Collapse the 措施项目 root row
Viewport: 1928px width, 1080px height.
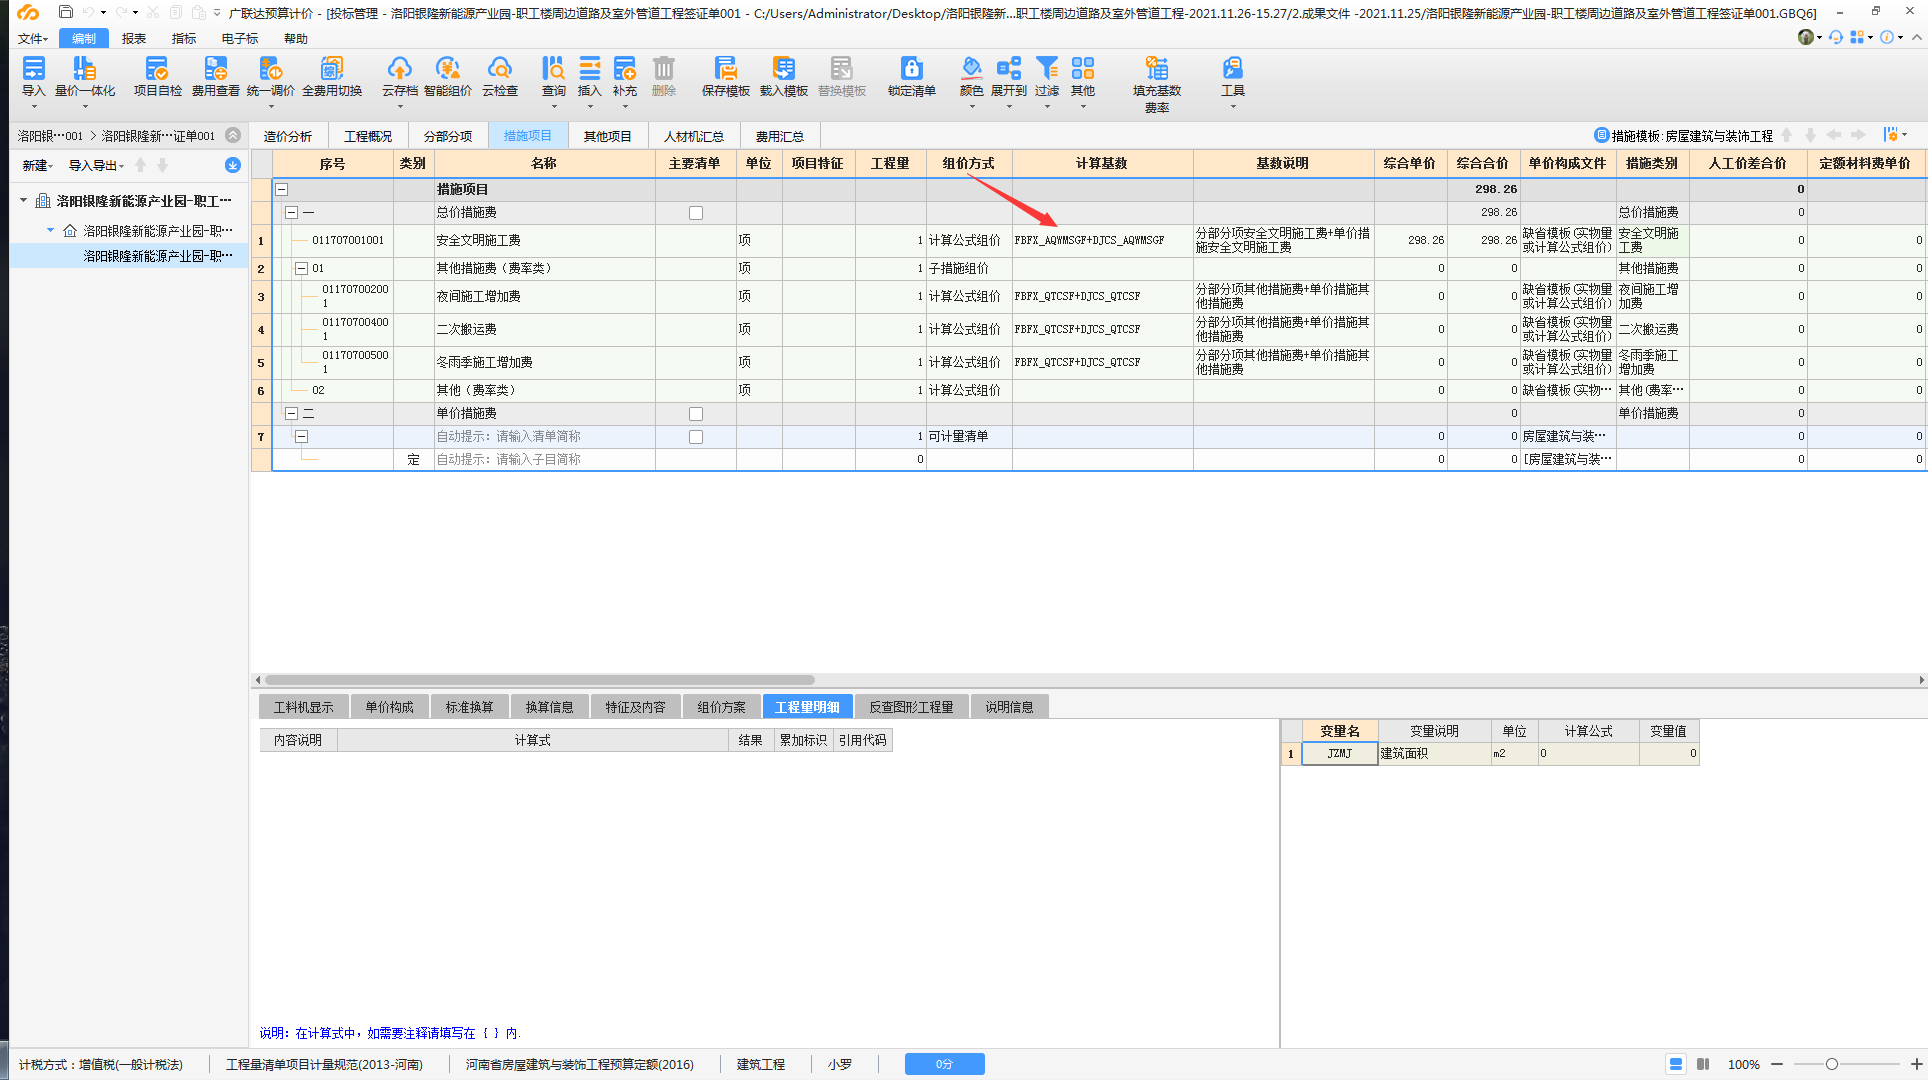[x=282, y=189]
